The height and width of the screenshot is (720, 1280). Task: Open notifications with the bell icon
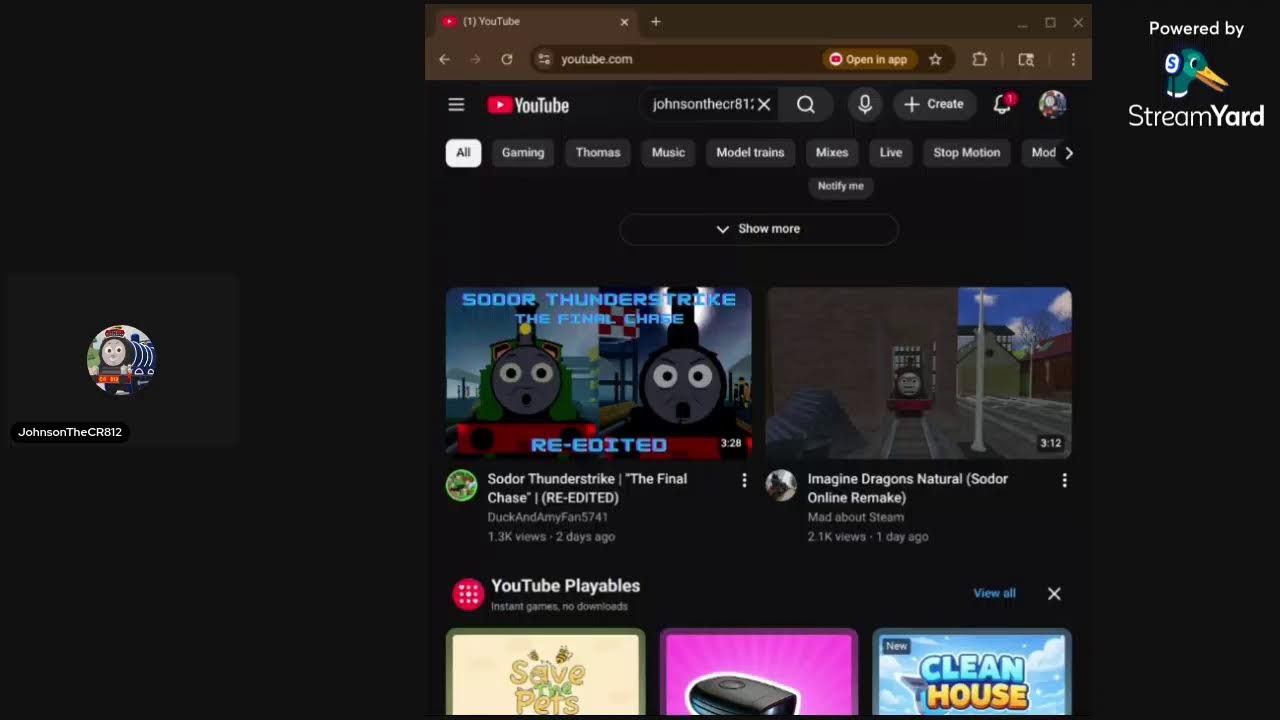1002,104
